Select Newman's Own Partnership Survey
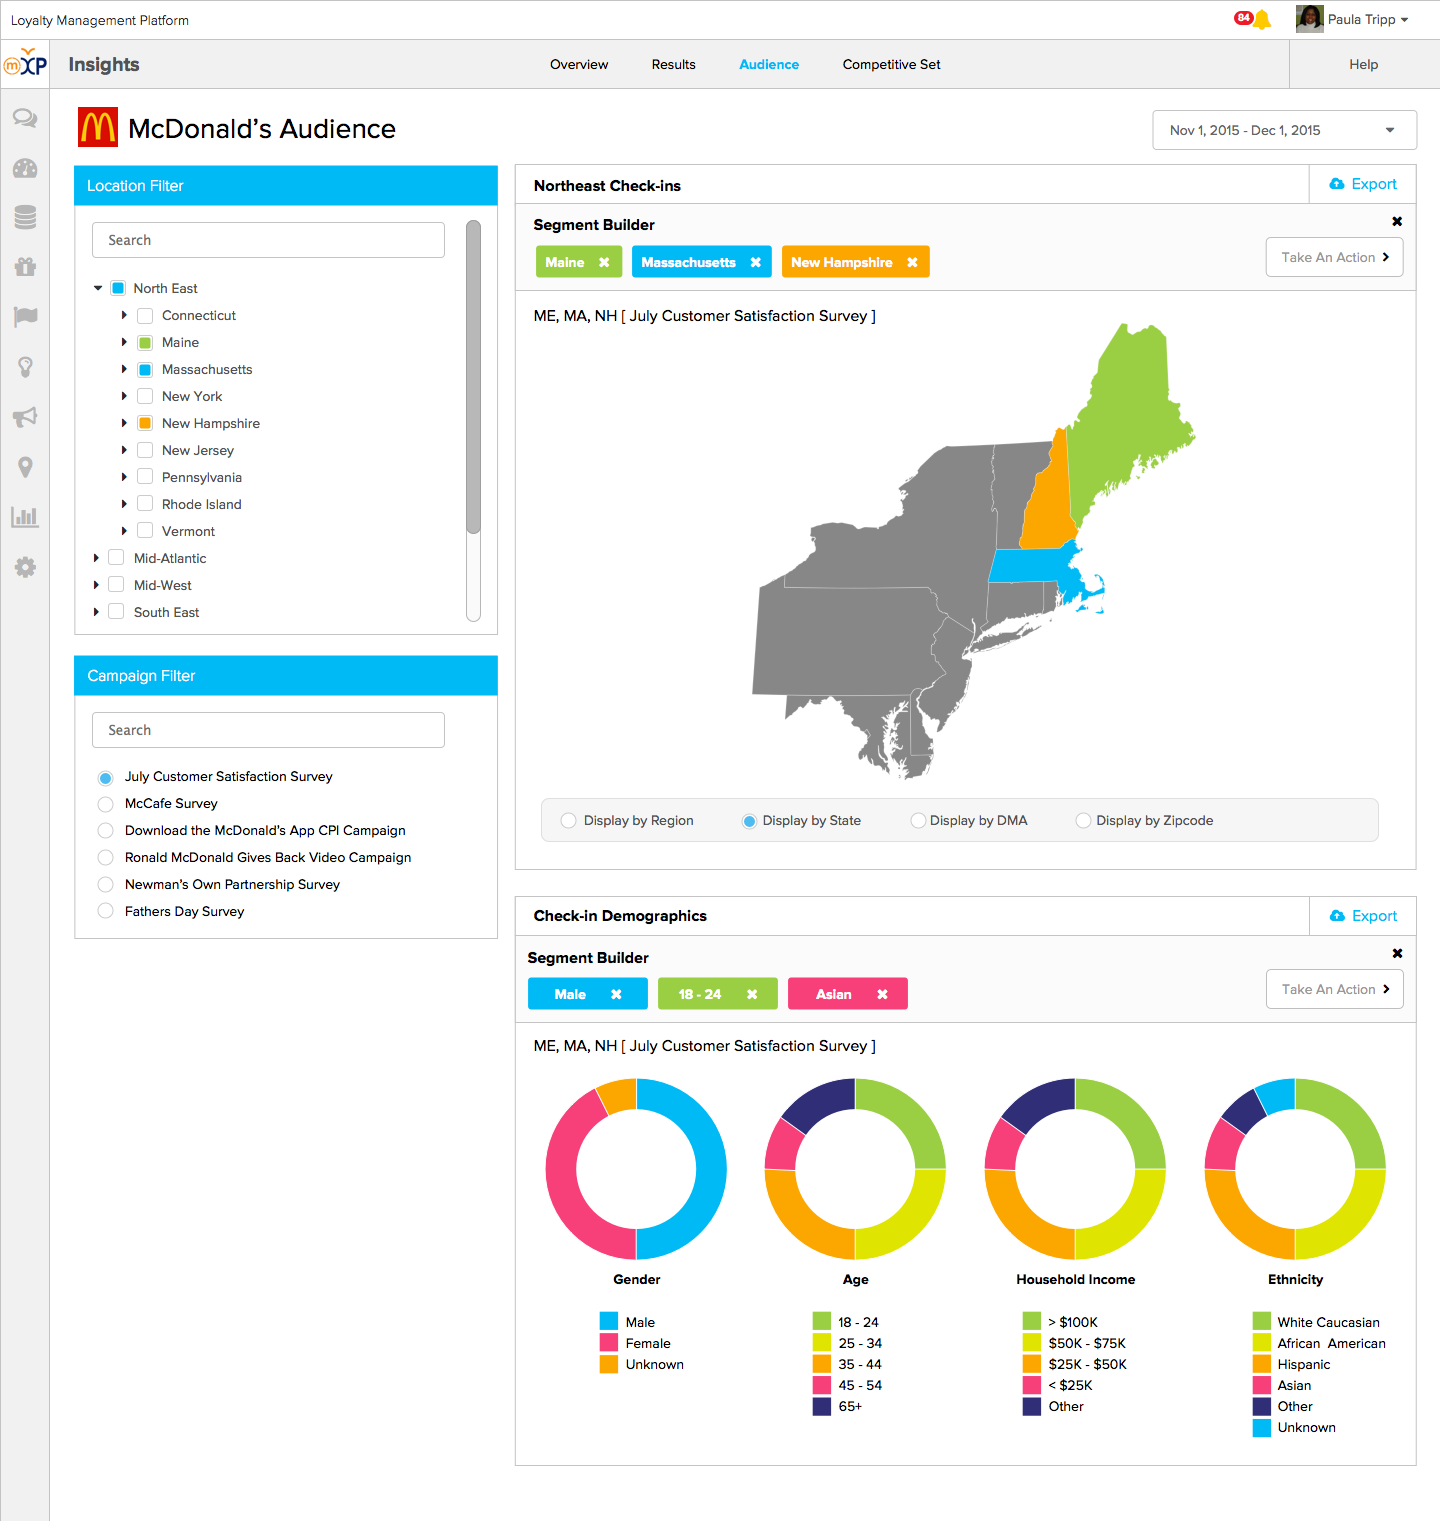 [105, 885]
